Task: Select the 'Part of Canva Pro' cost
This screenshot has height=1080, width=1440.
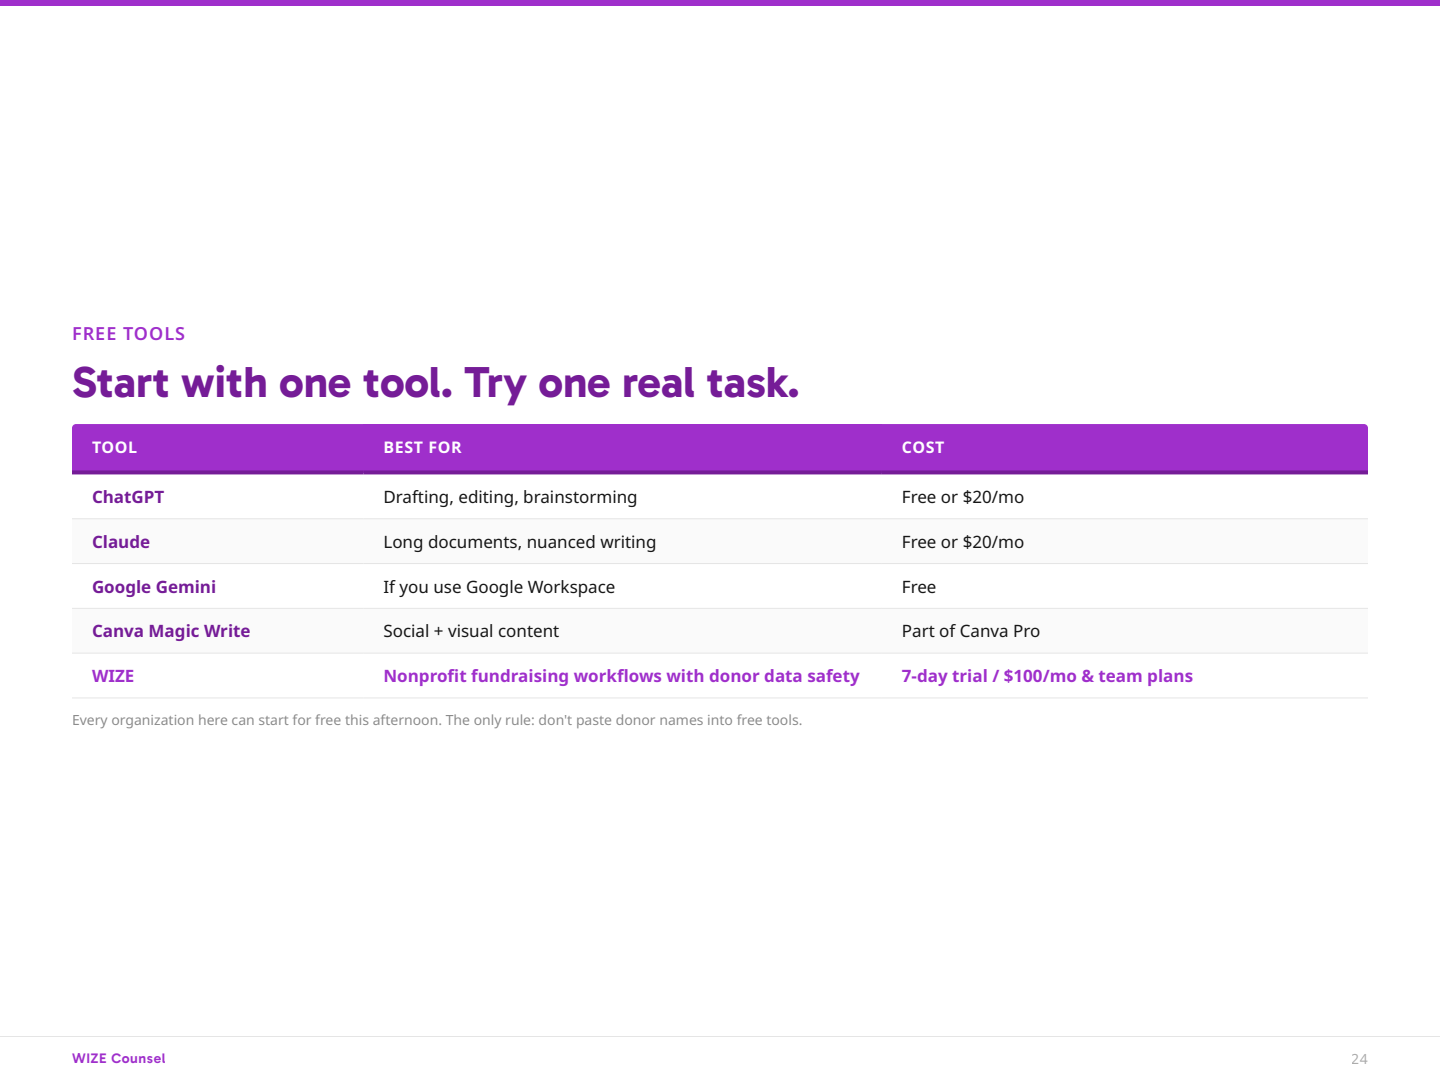Action: coord(970,631)
